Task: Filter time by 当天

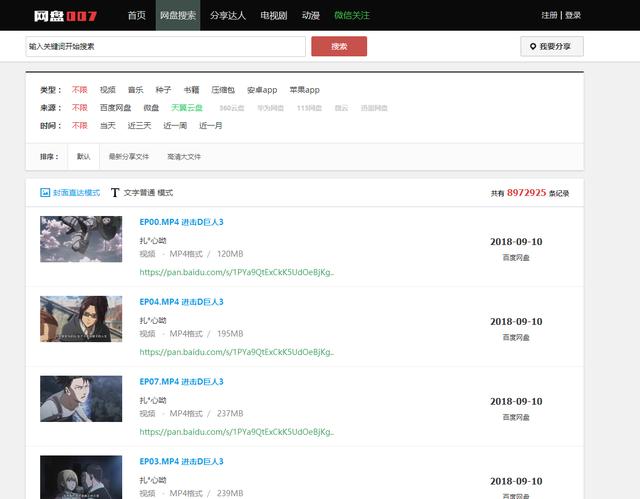Action: (x=108, y=126)
